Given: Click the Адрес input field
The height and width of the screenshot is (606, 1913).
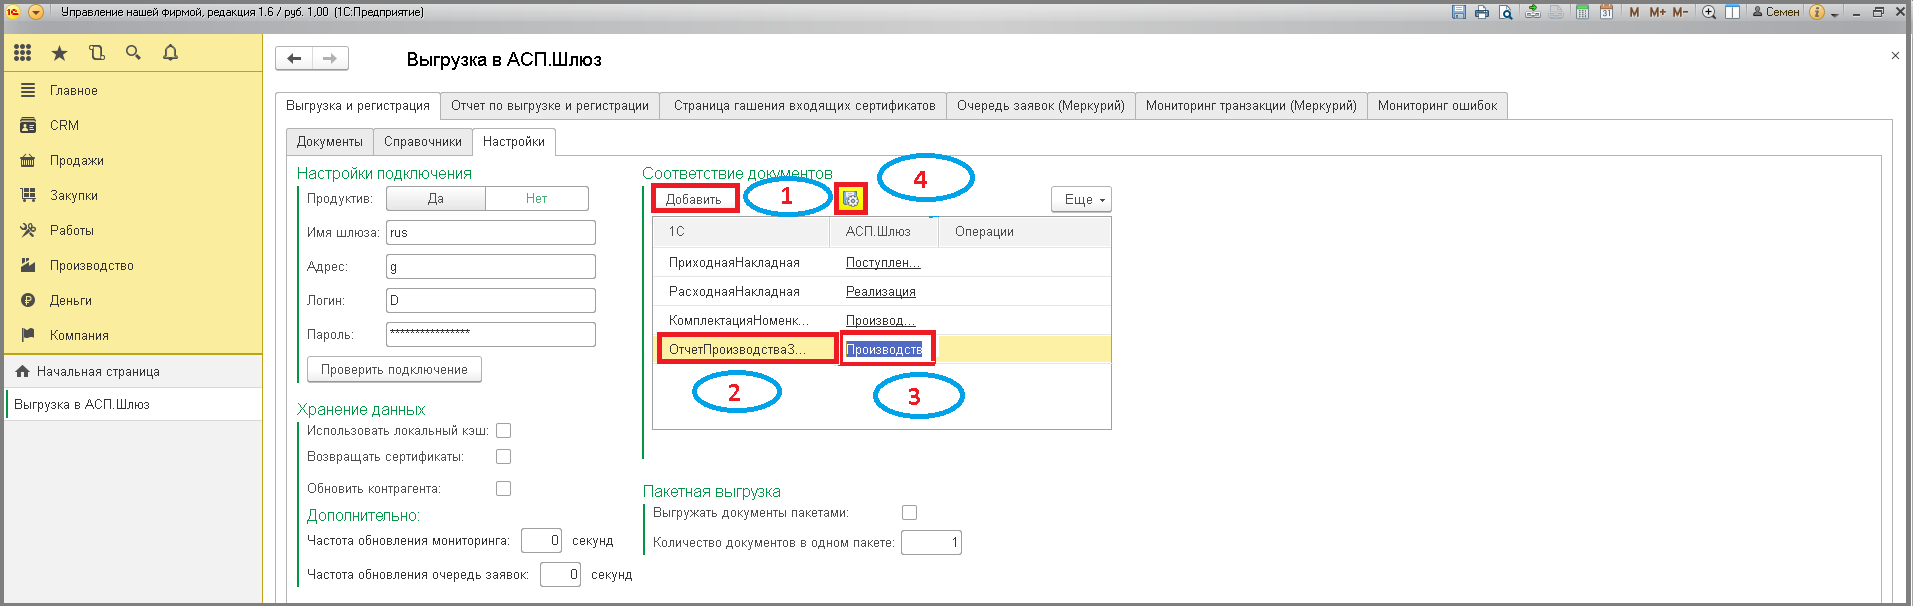Looking at the screenshot, I should tap(491, 266).
